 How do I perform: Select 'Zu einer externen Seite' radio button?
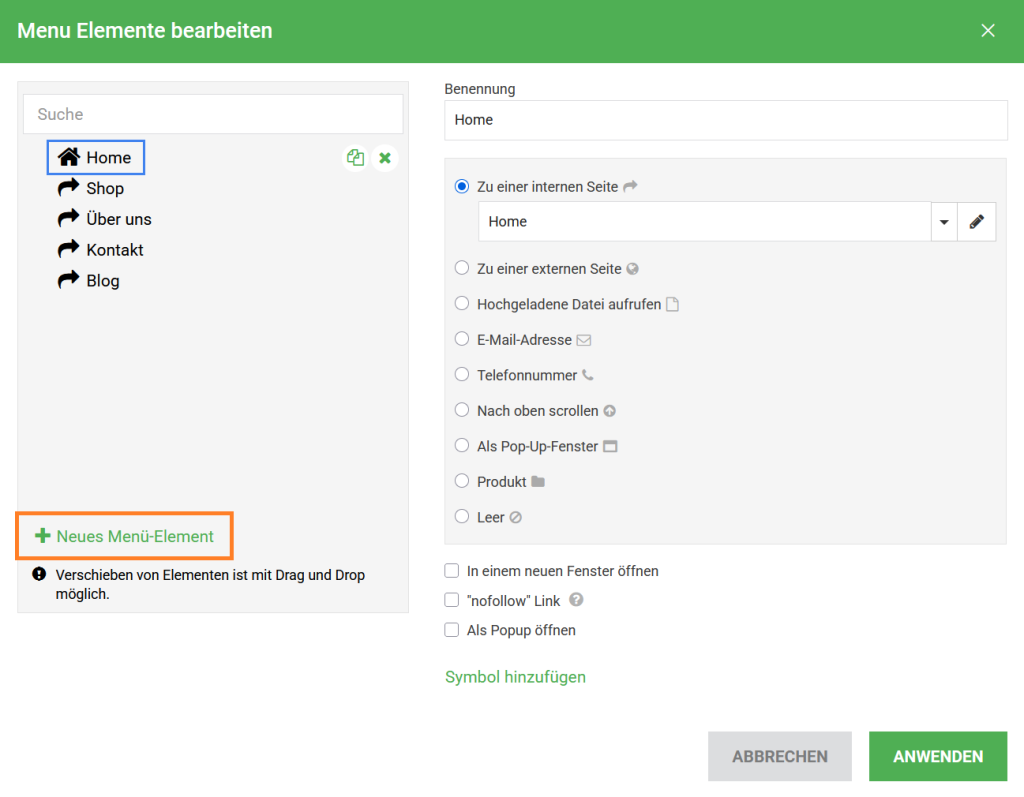[461, 268]
